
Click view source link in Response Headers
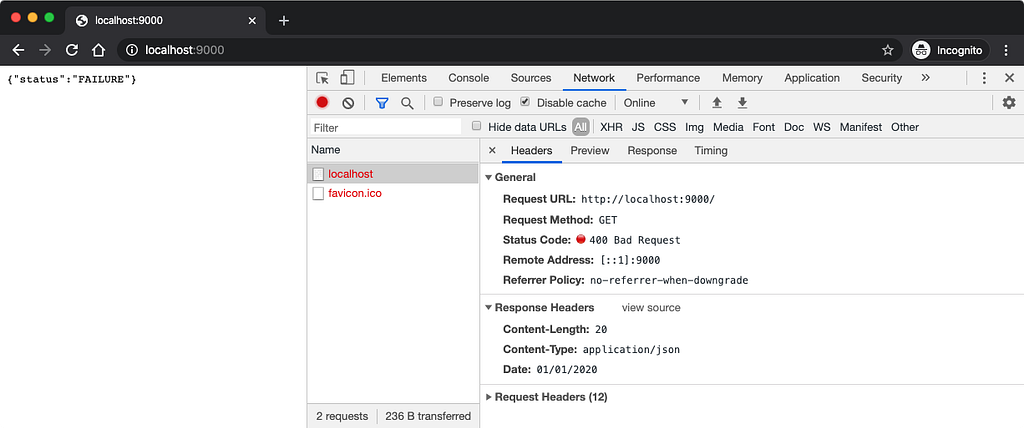(x=651, y=307)
